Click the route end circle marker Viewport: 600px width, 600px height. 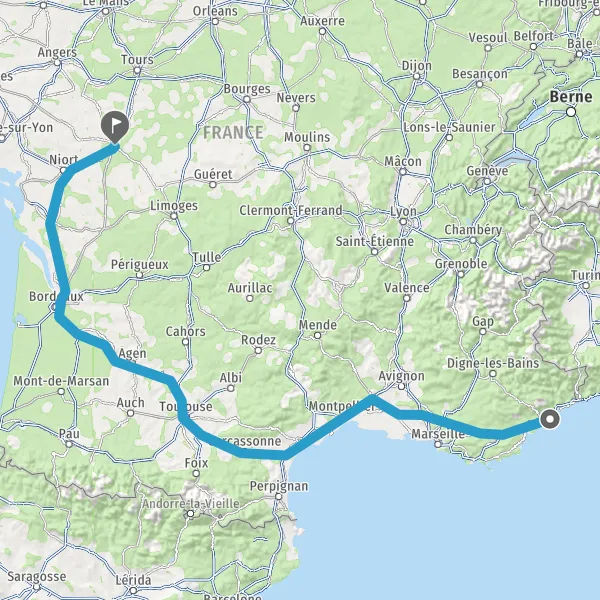[x=550, y=419]
